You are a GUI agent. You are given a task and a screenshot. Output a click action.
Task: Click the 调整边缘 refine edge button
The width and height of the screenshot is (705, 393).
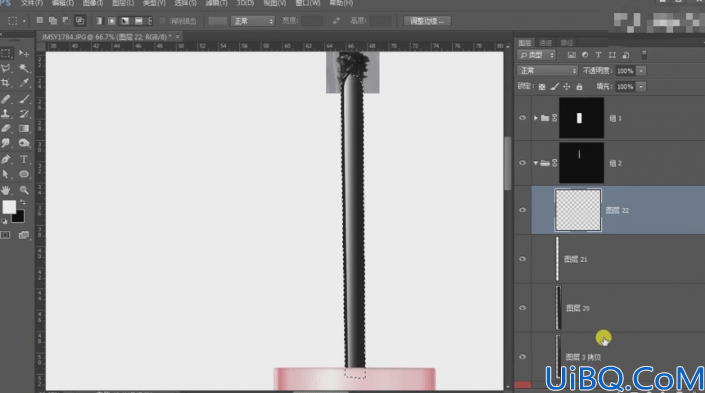(x=427, y=21)
